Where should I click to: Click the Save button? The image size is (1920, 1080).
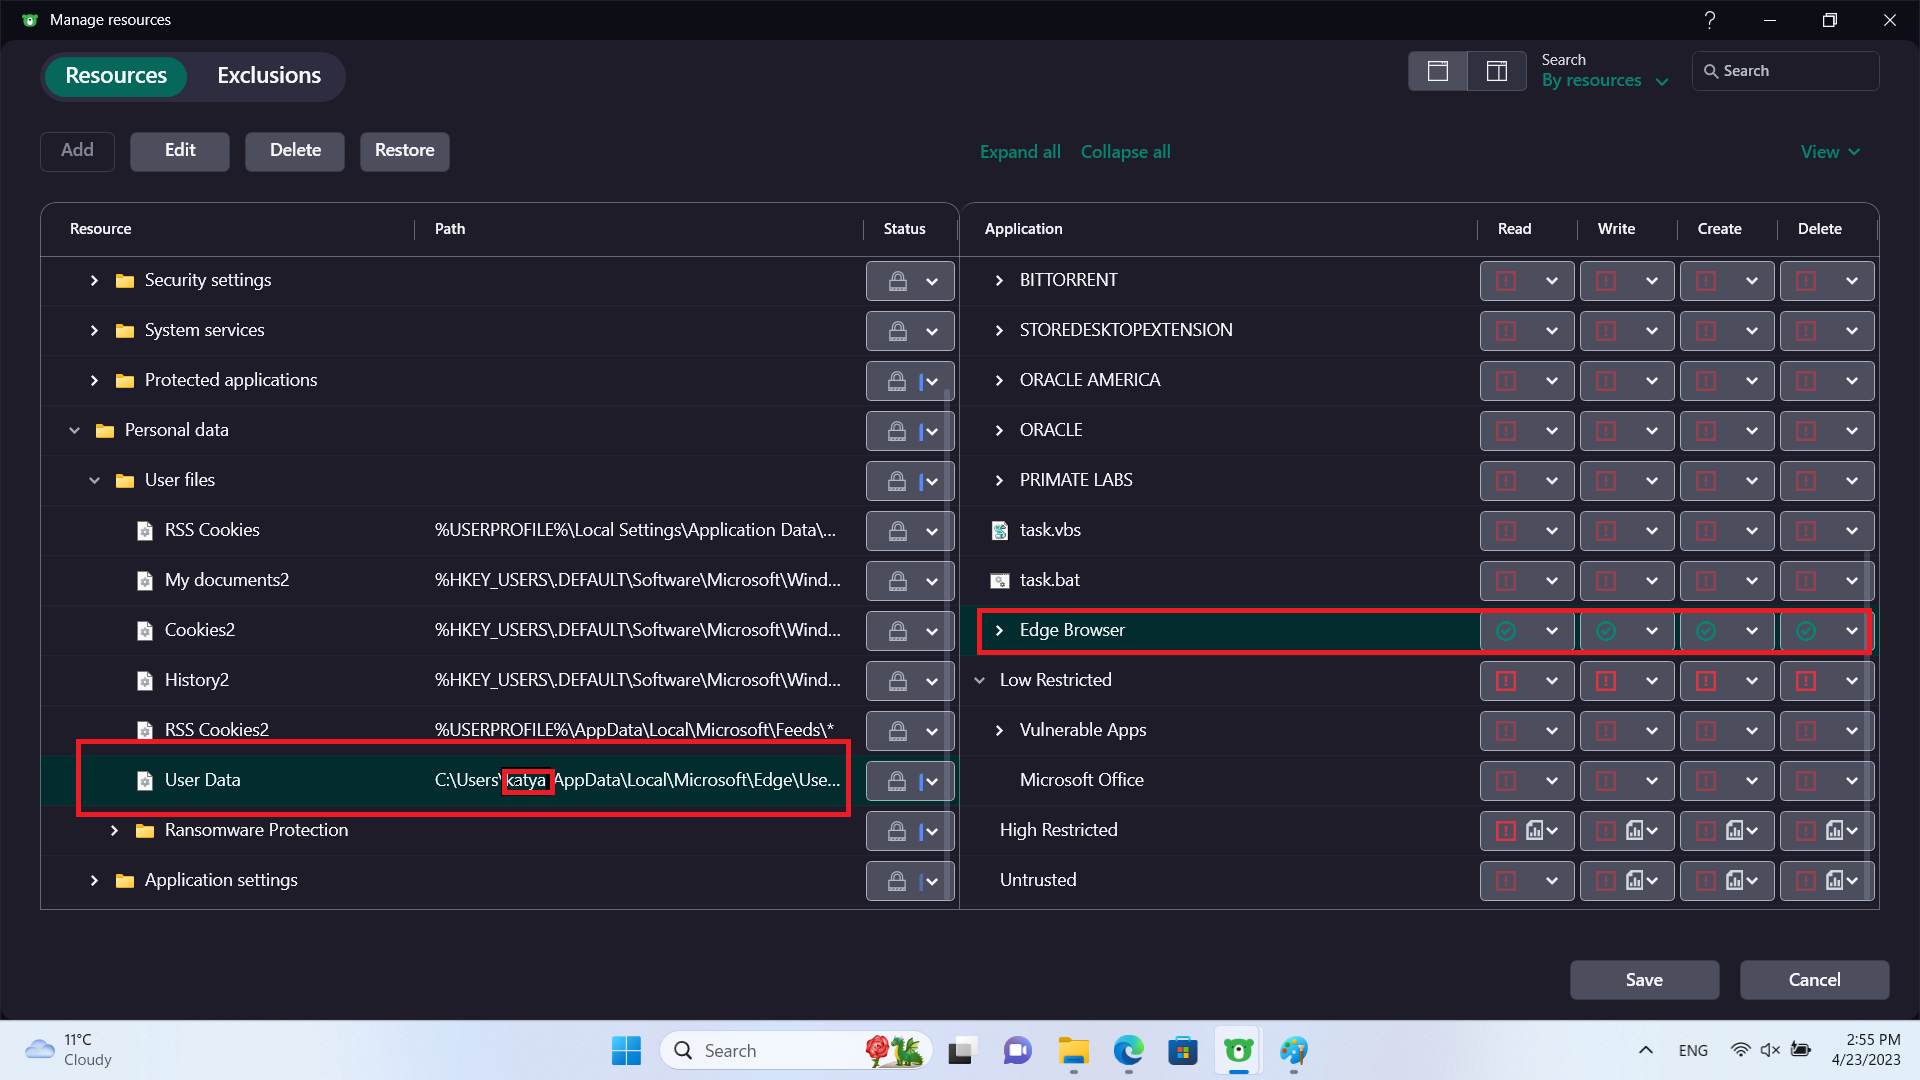coord(1643,980)
